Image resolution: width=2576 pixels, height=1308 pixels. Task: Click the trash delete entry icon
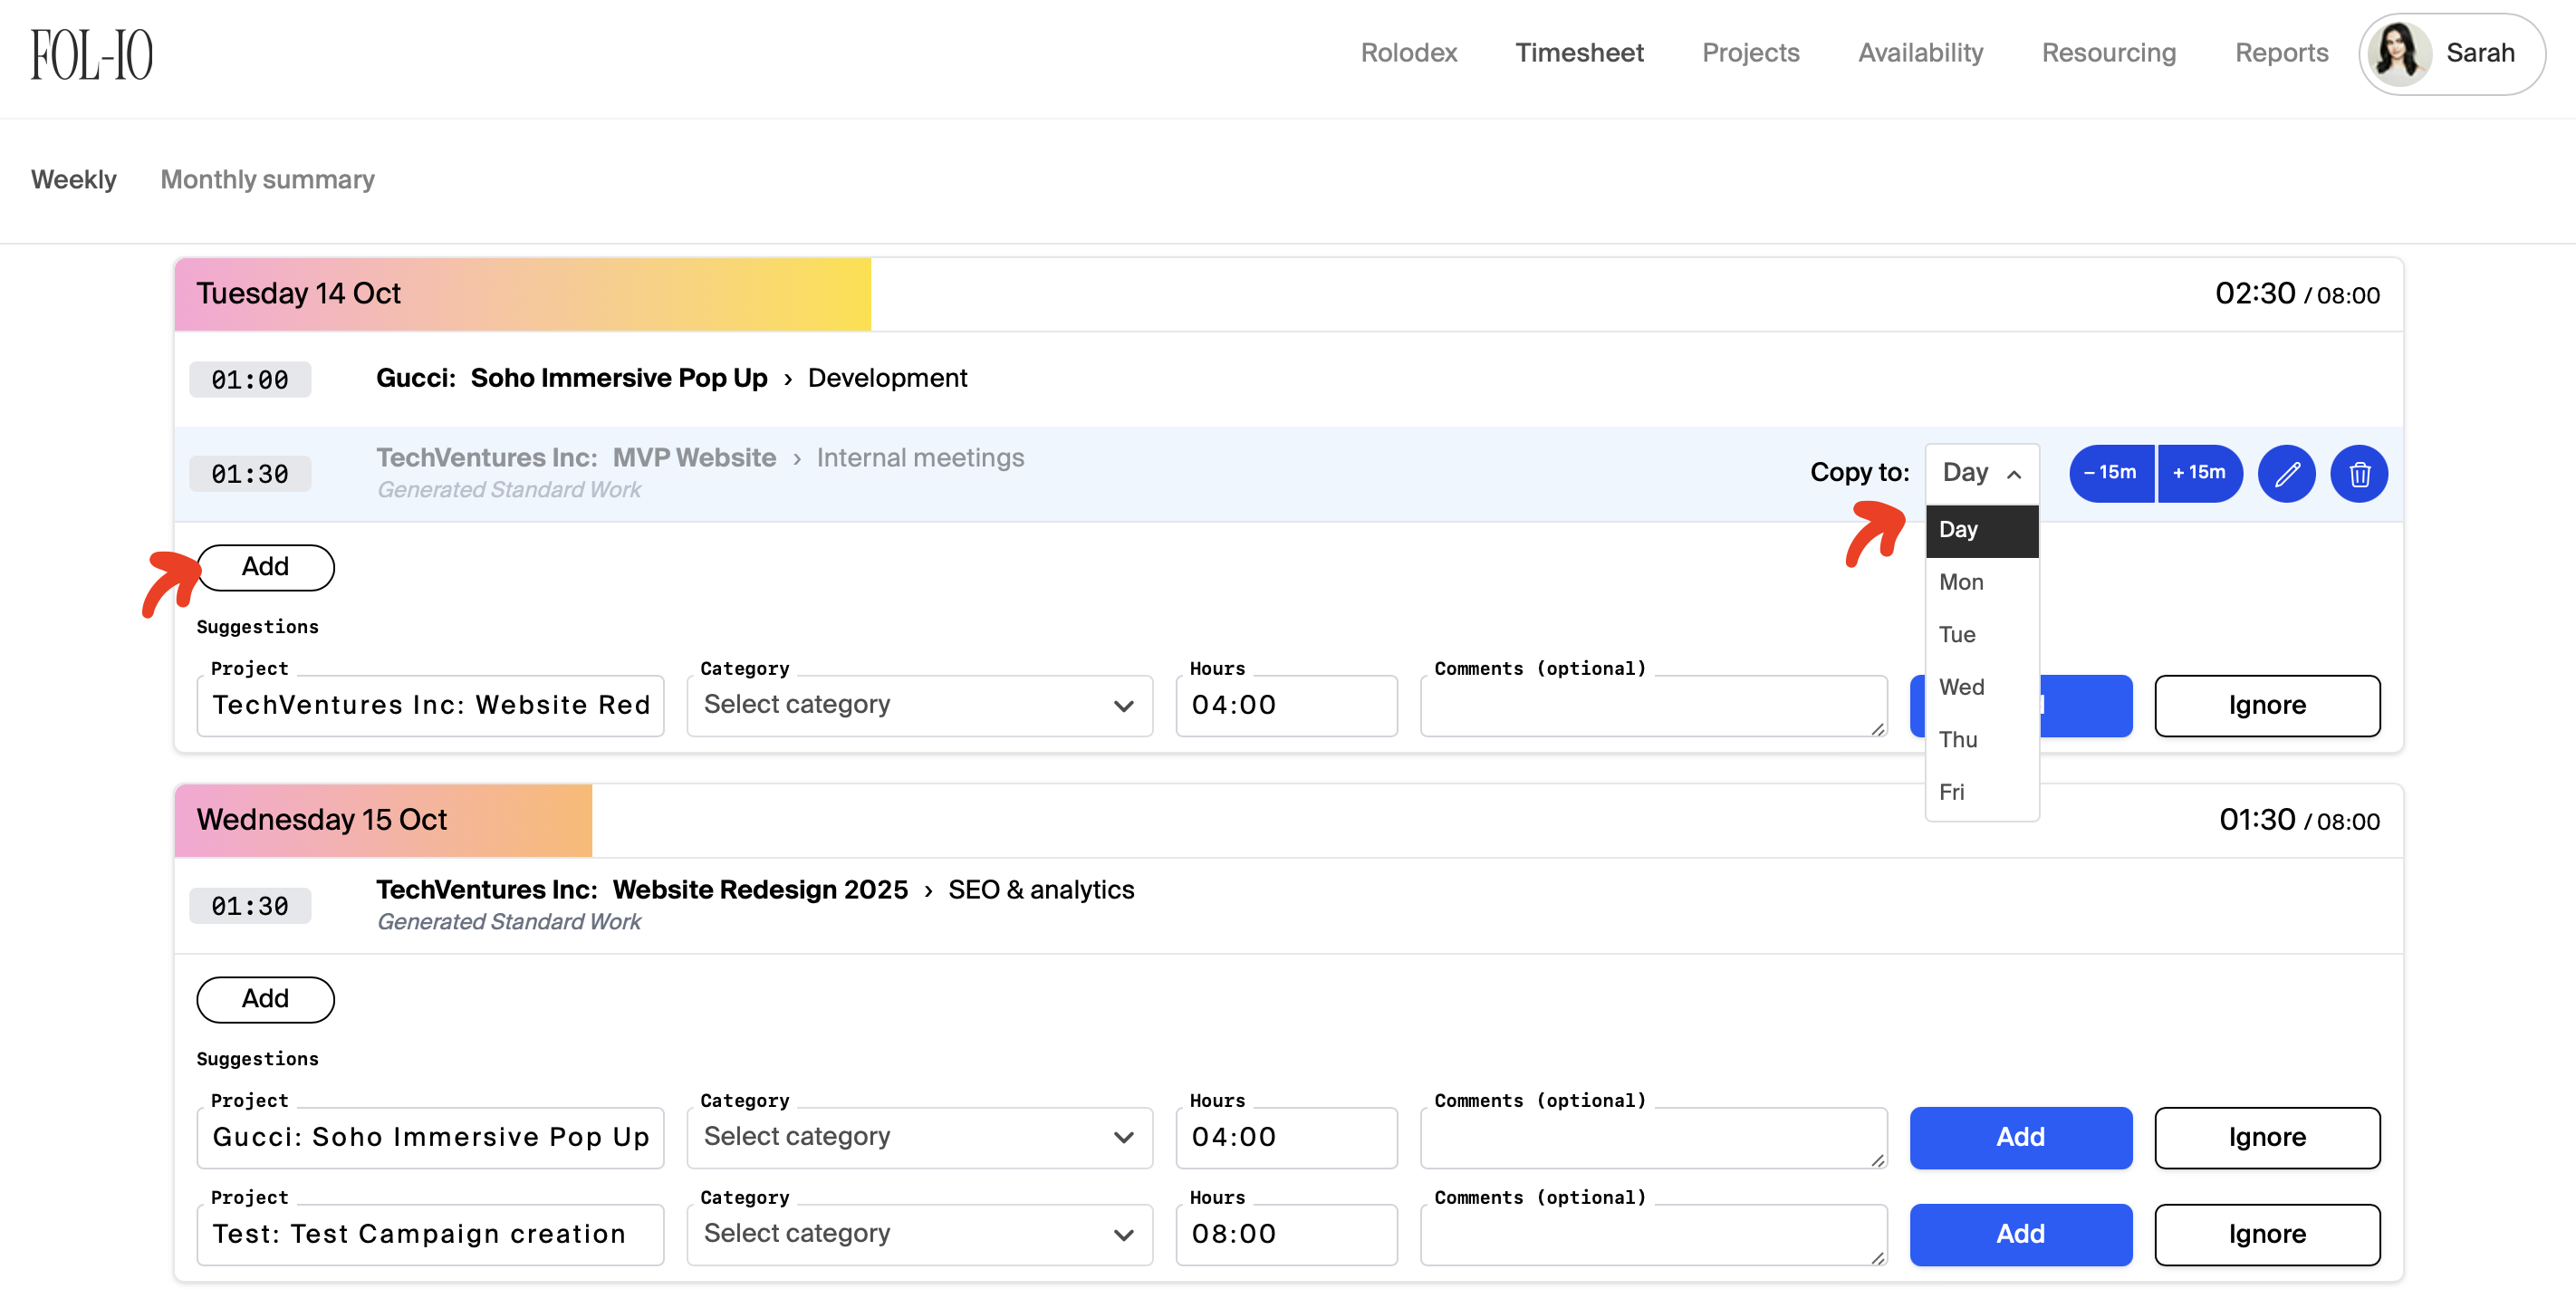click(x=2359, y=473)
